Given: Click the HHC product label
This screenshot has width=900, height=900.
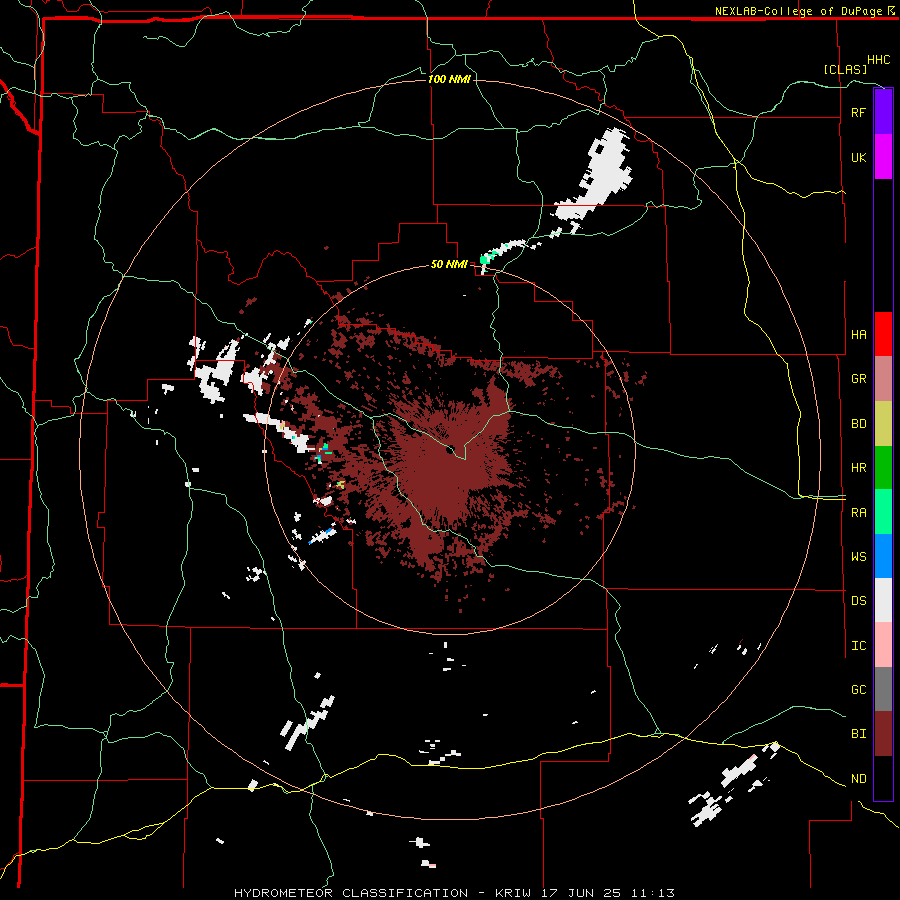Looking at the screenshot, I should pos(879,60).
